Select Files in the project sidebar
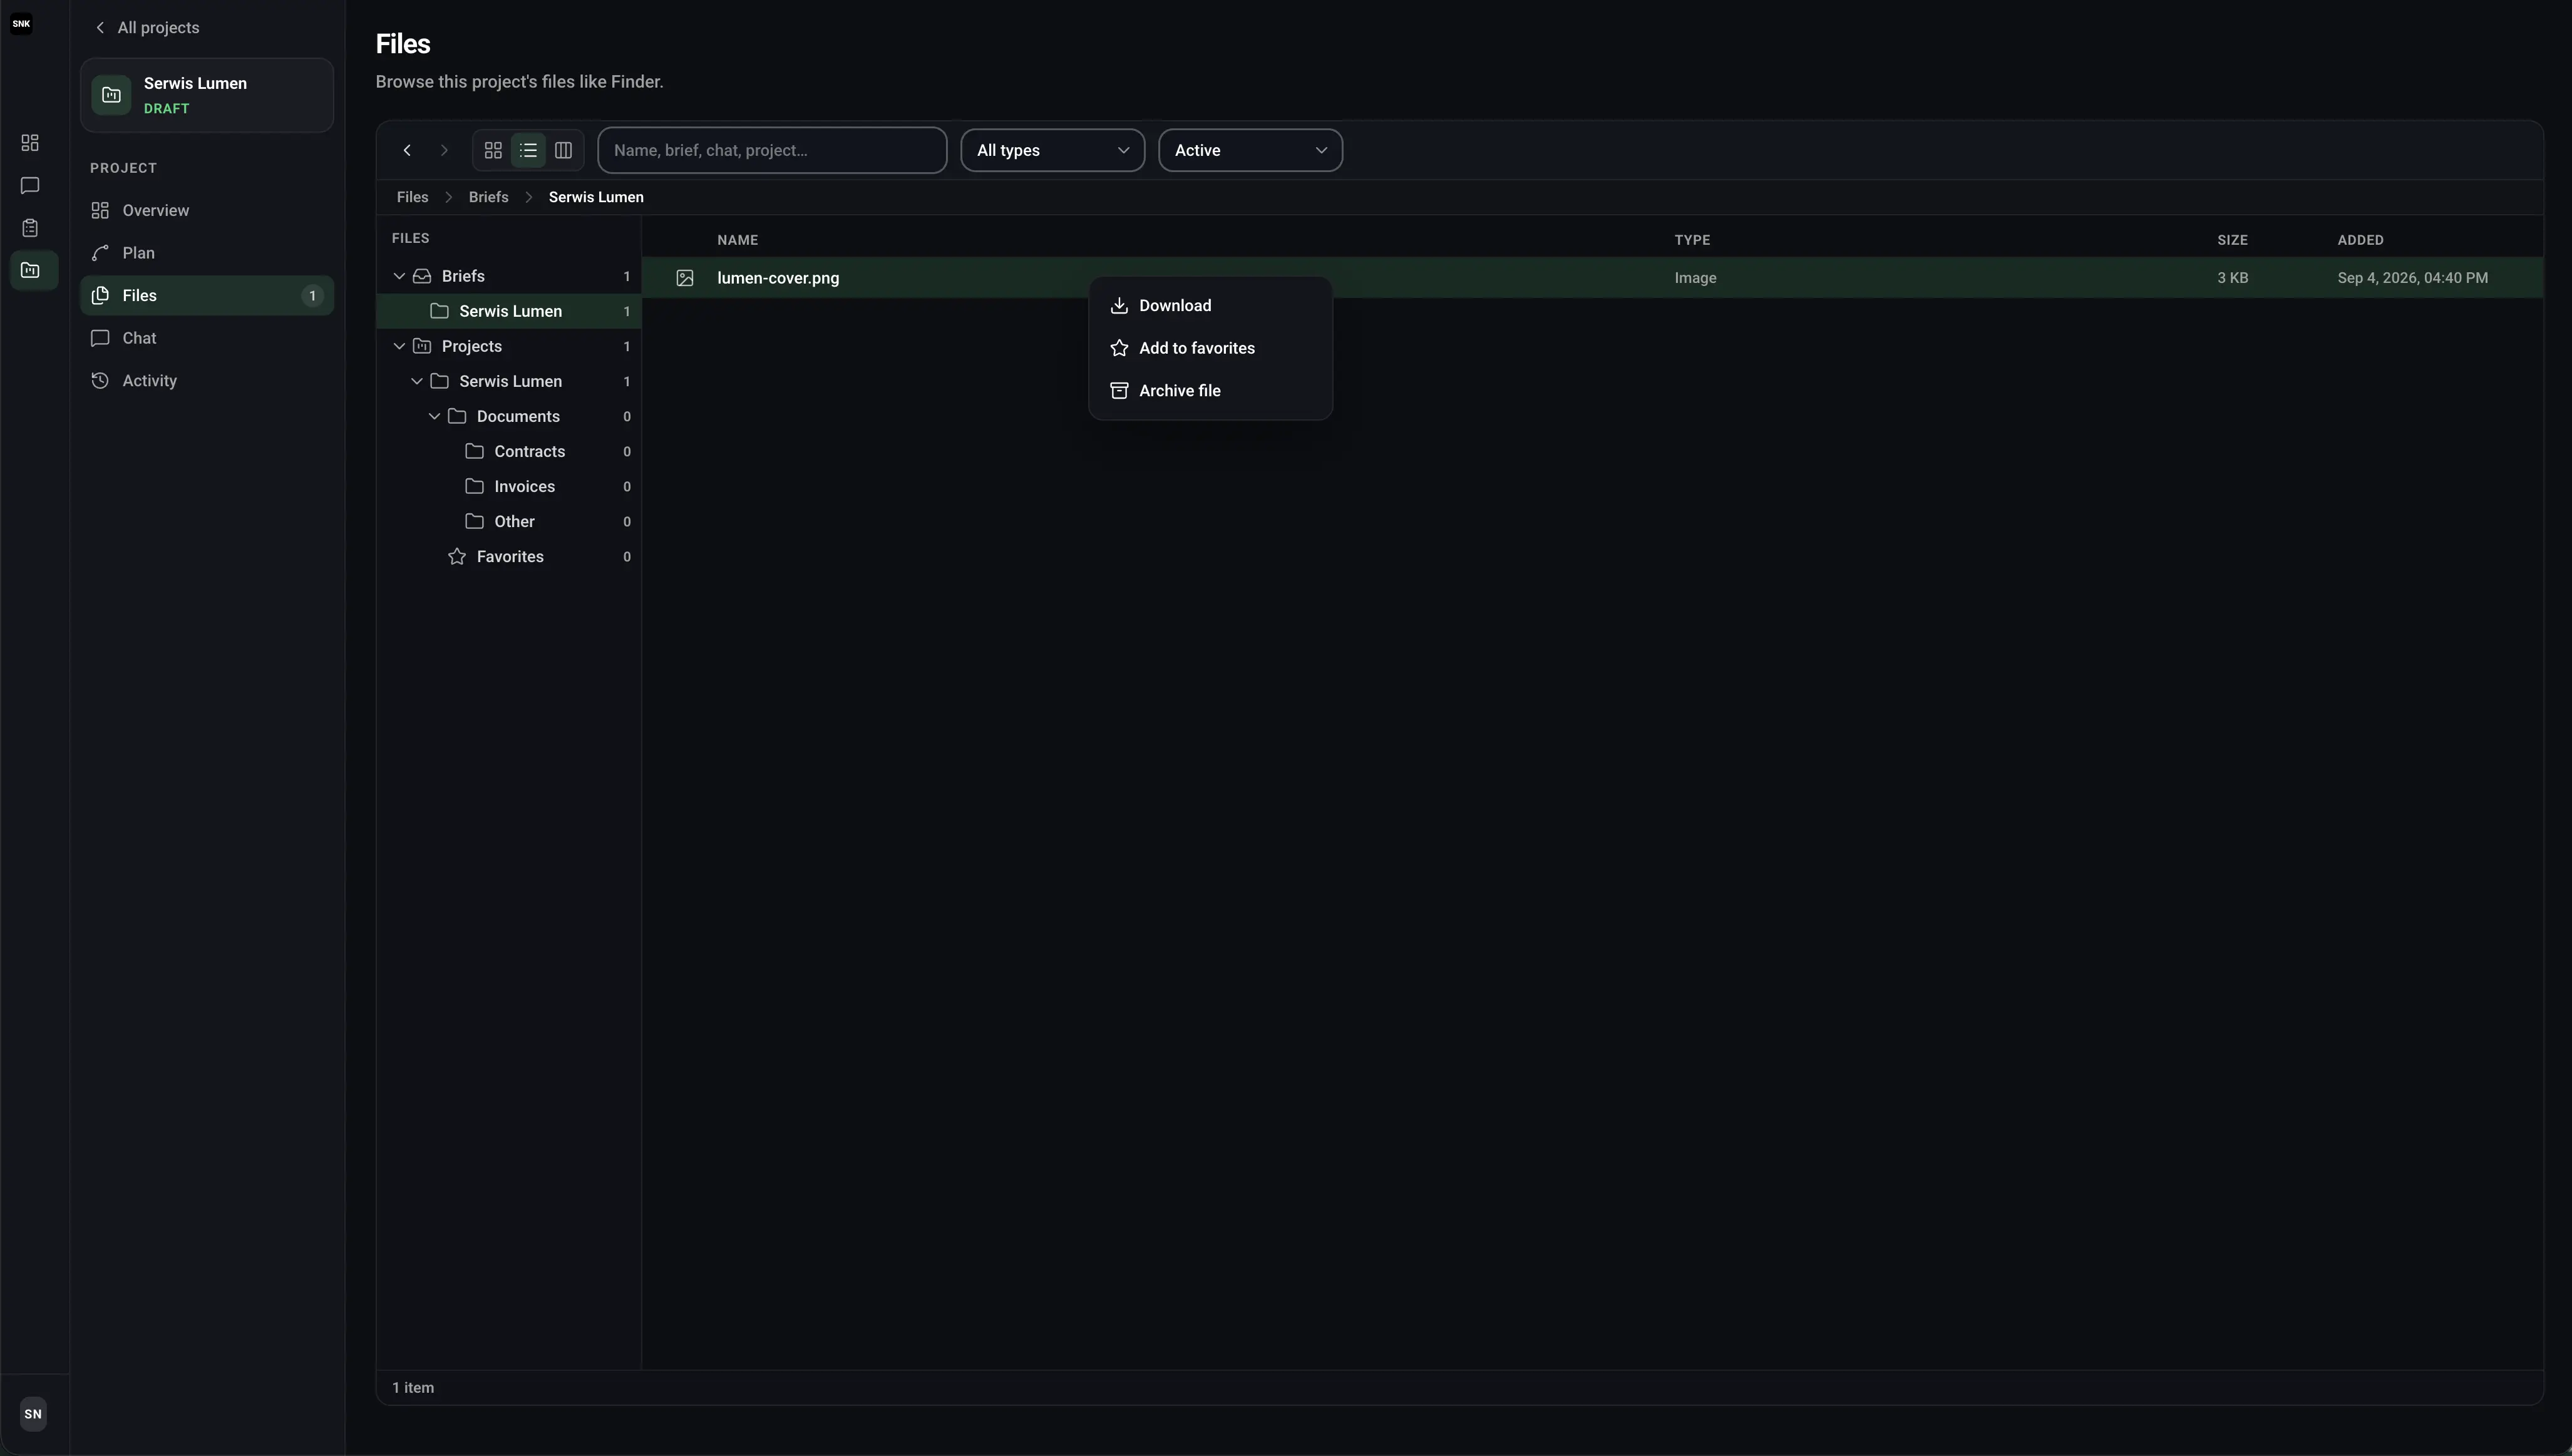Screen dimensions: 2572x1456 [x=207, y=296]
